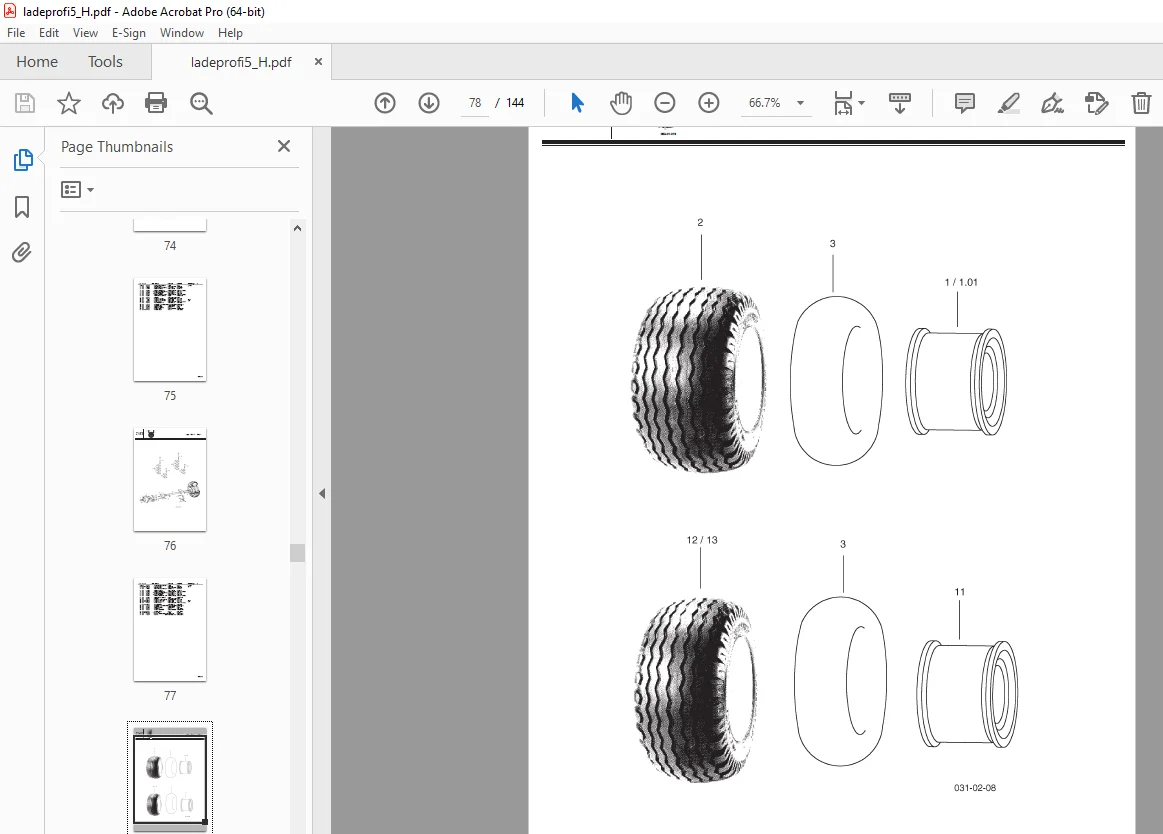
Task: Switch to the Tools tab
Action: click(105, 62)
